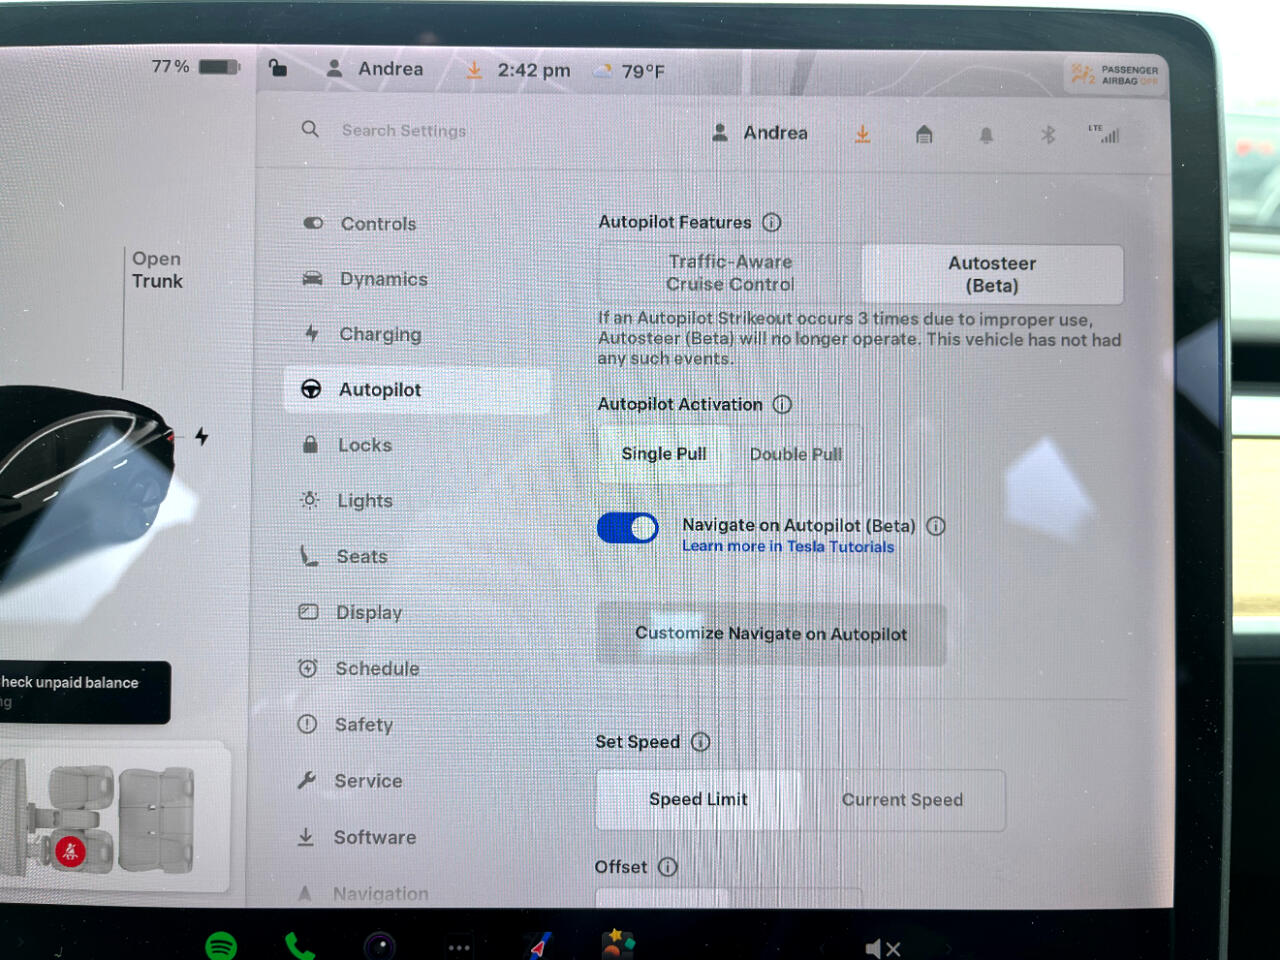Select Autosteer (Beta) option
Viewport: 1280px width, 960px height.
992,274
